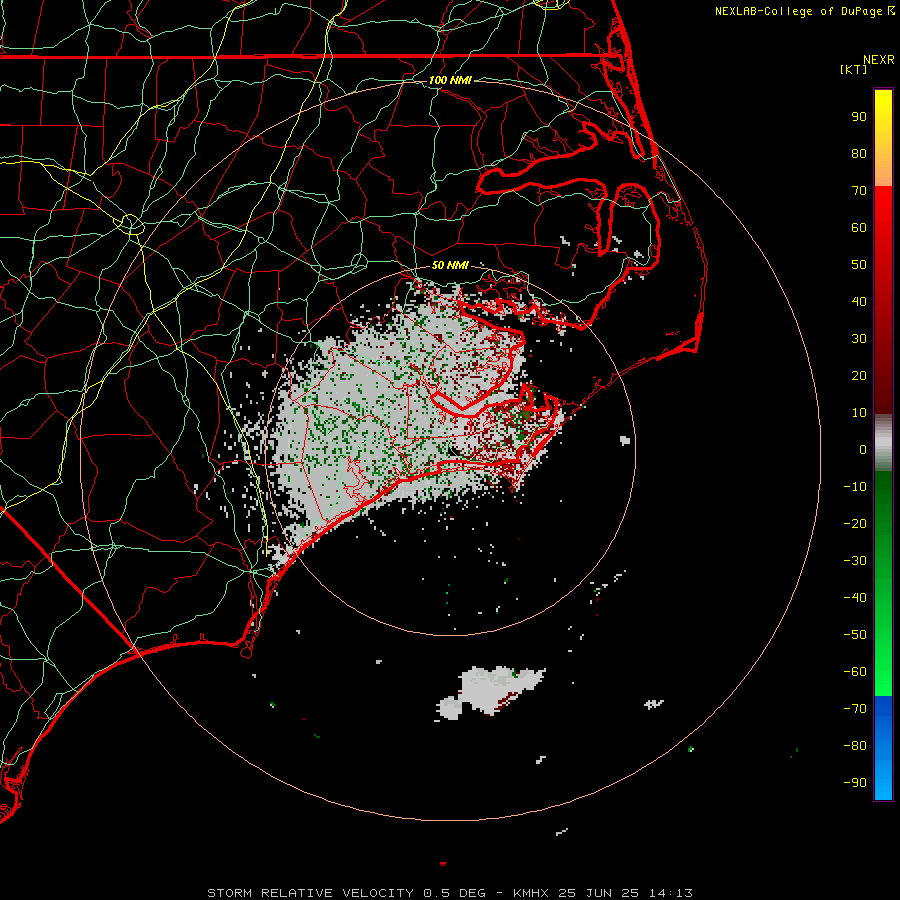
Task: Pick the blue bottom segment of the color bar
Action: click(883, 748)
